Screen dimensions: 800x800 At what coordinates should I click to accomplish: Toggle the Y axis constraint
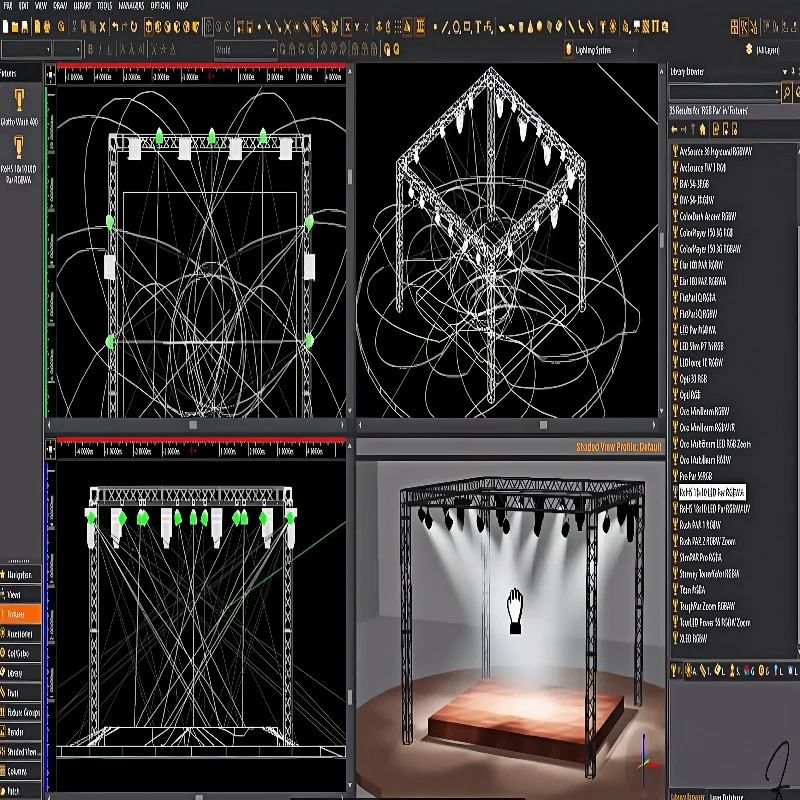(x=357, y=27)
